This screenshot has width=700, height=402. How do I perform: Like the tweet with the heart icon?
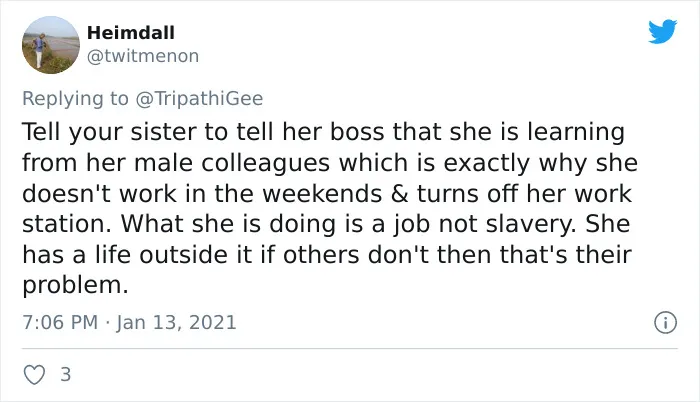(x=34, y=375)
